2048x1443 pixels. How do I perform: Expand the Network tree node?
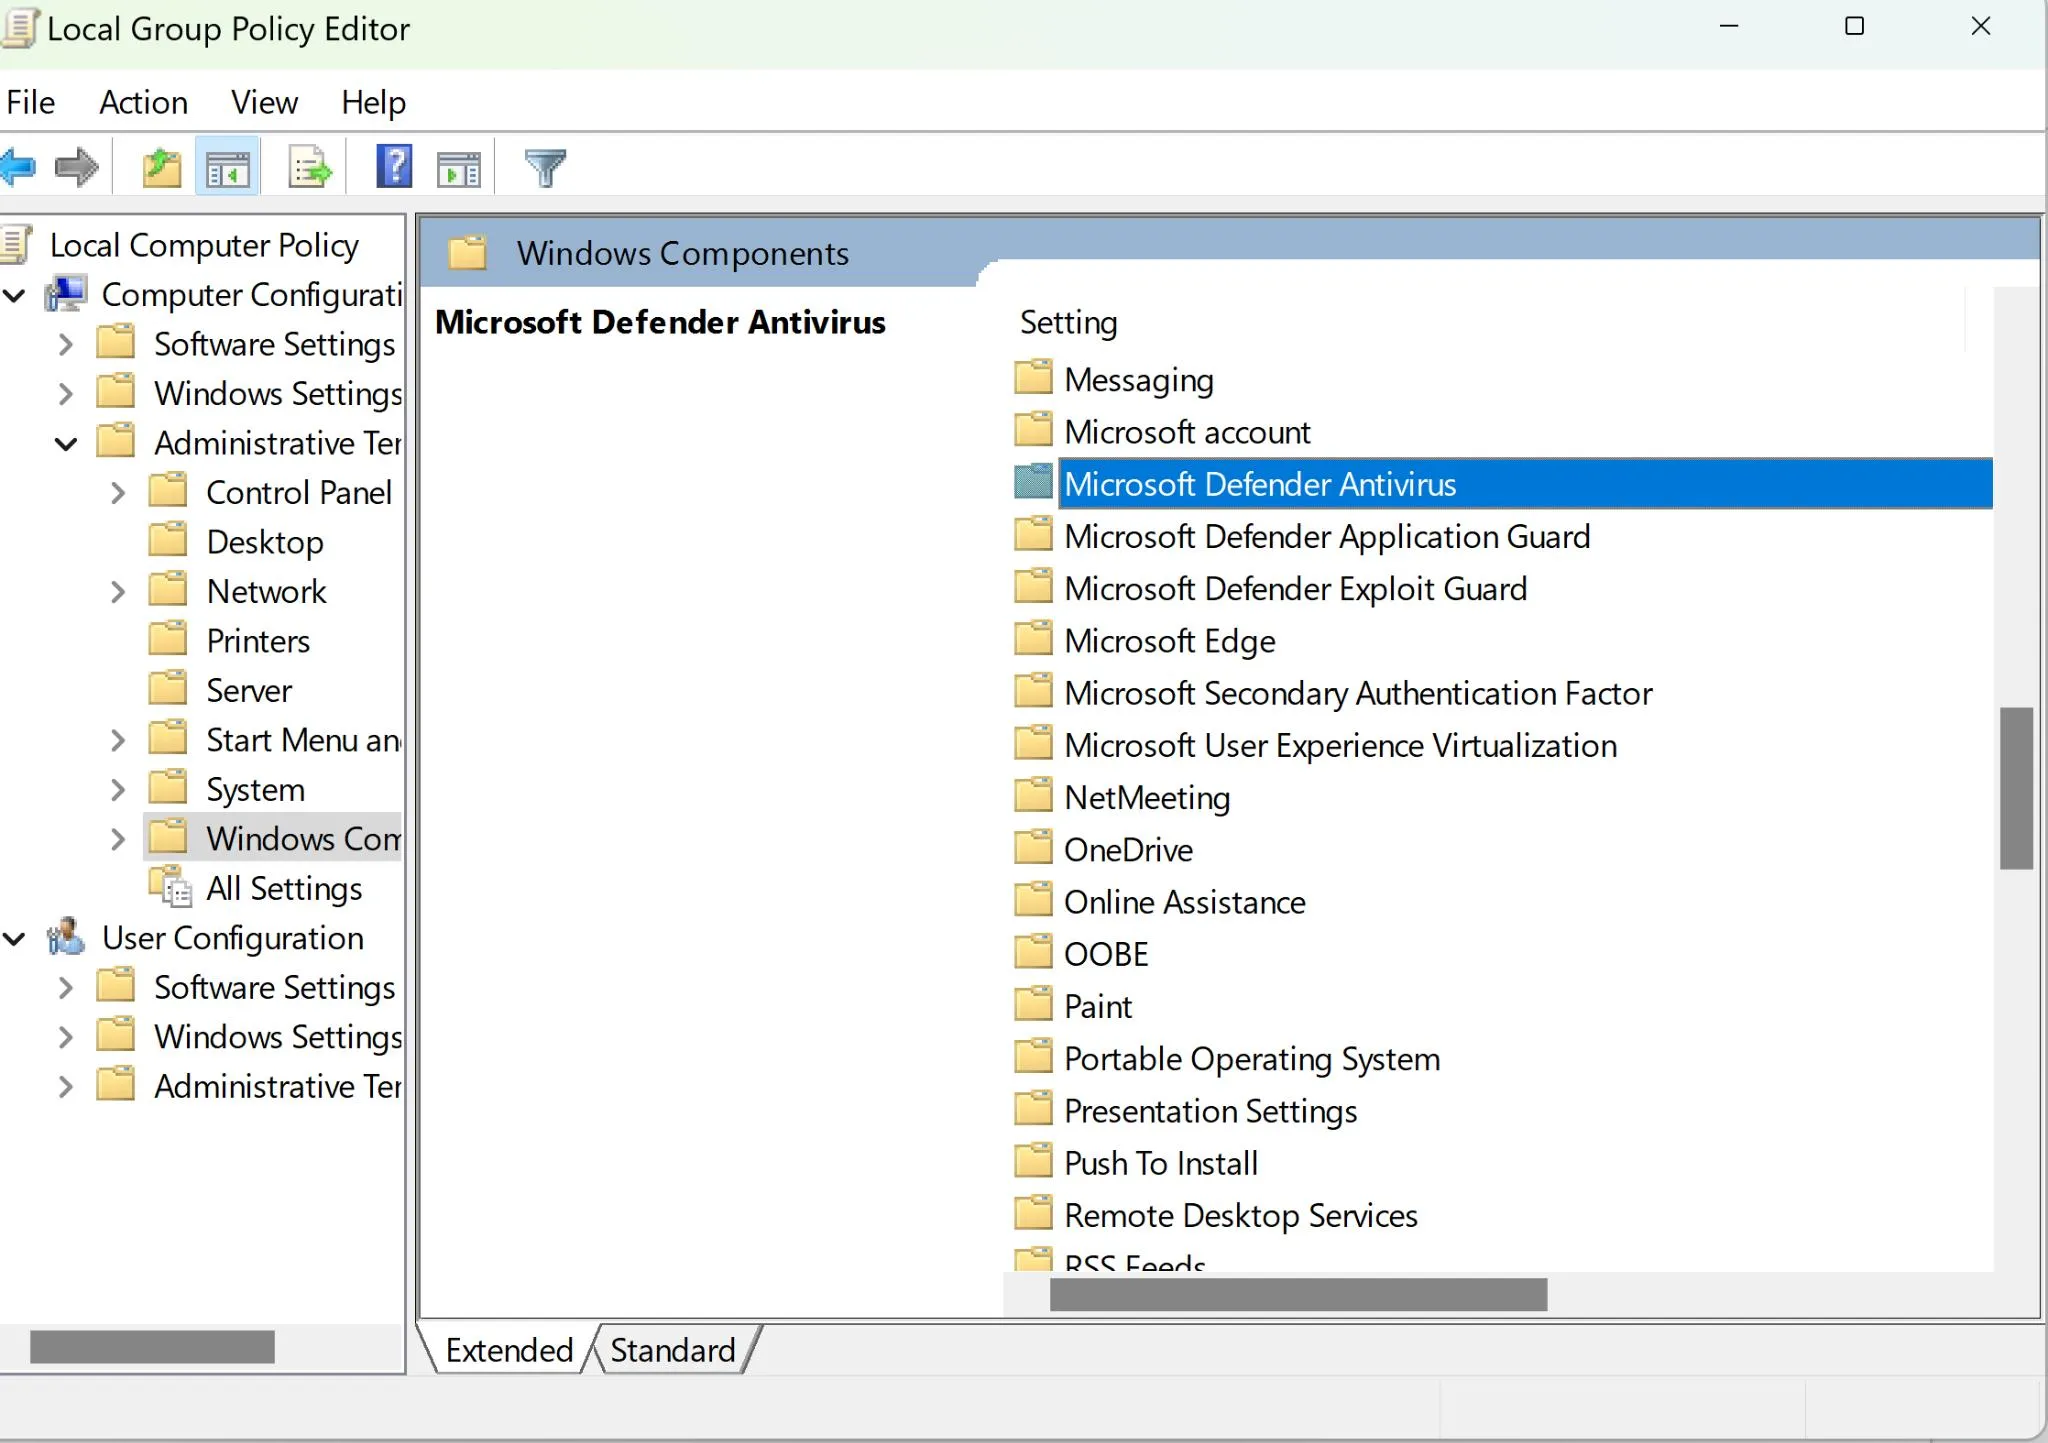(117, 592)
